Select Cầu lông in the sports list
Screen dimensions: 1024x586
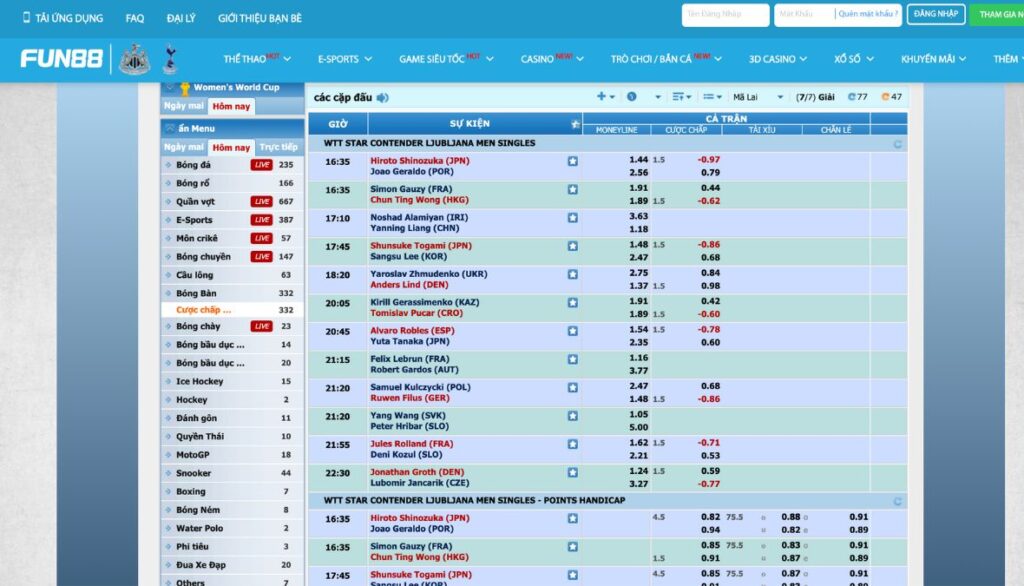point(232,275)
